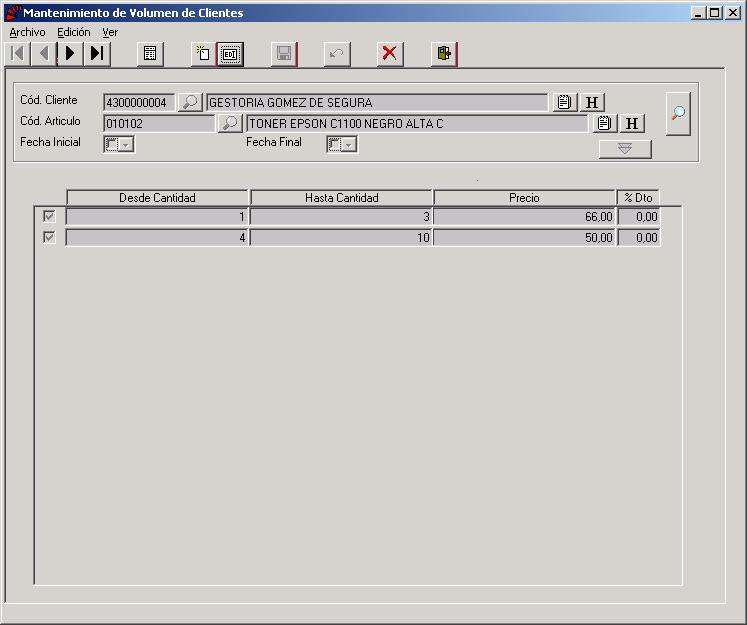The width and height of the screenshot is (747, 625).
Task: Open the Edición menu
Action: click(73, 32)
